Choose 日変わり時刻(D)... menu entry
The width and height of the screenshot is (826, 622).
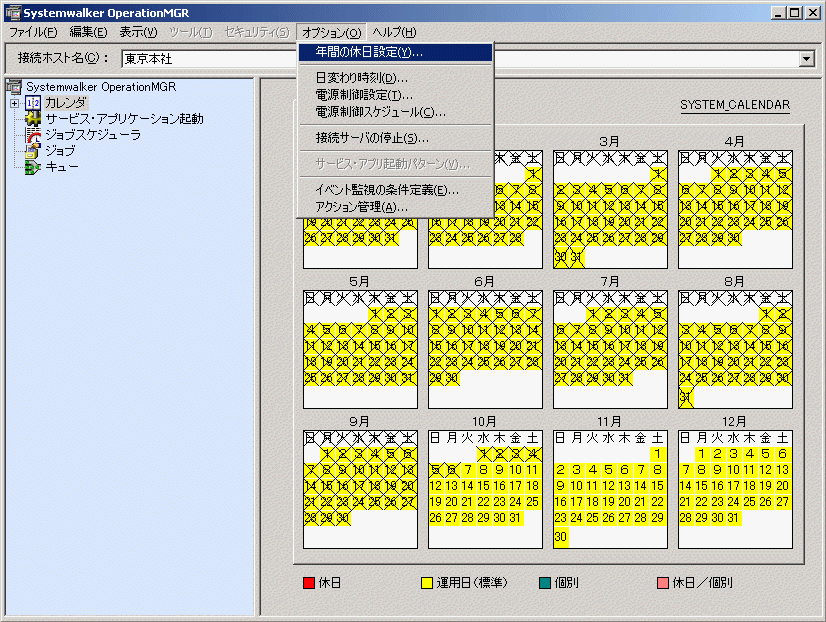tap(395, 78)
